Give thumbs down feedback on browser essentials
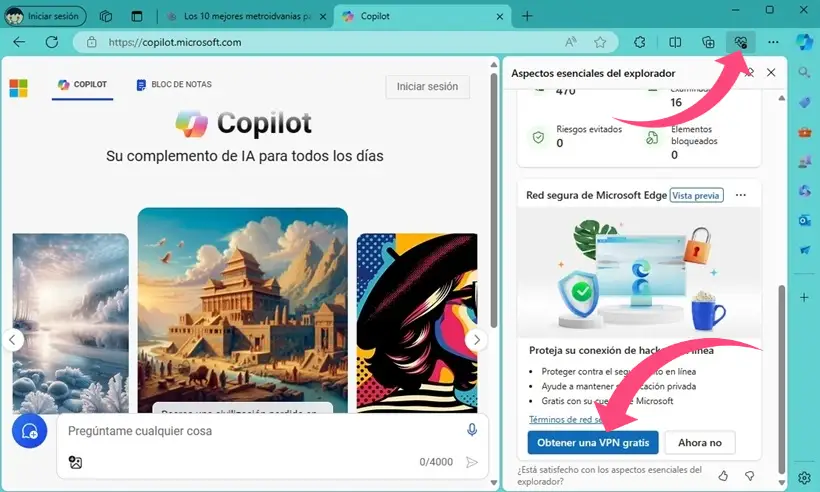Image resolution: width=820 pixels, height=492 pixels. tap(749, 476)
